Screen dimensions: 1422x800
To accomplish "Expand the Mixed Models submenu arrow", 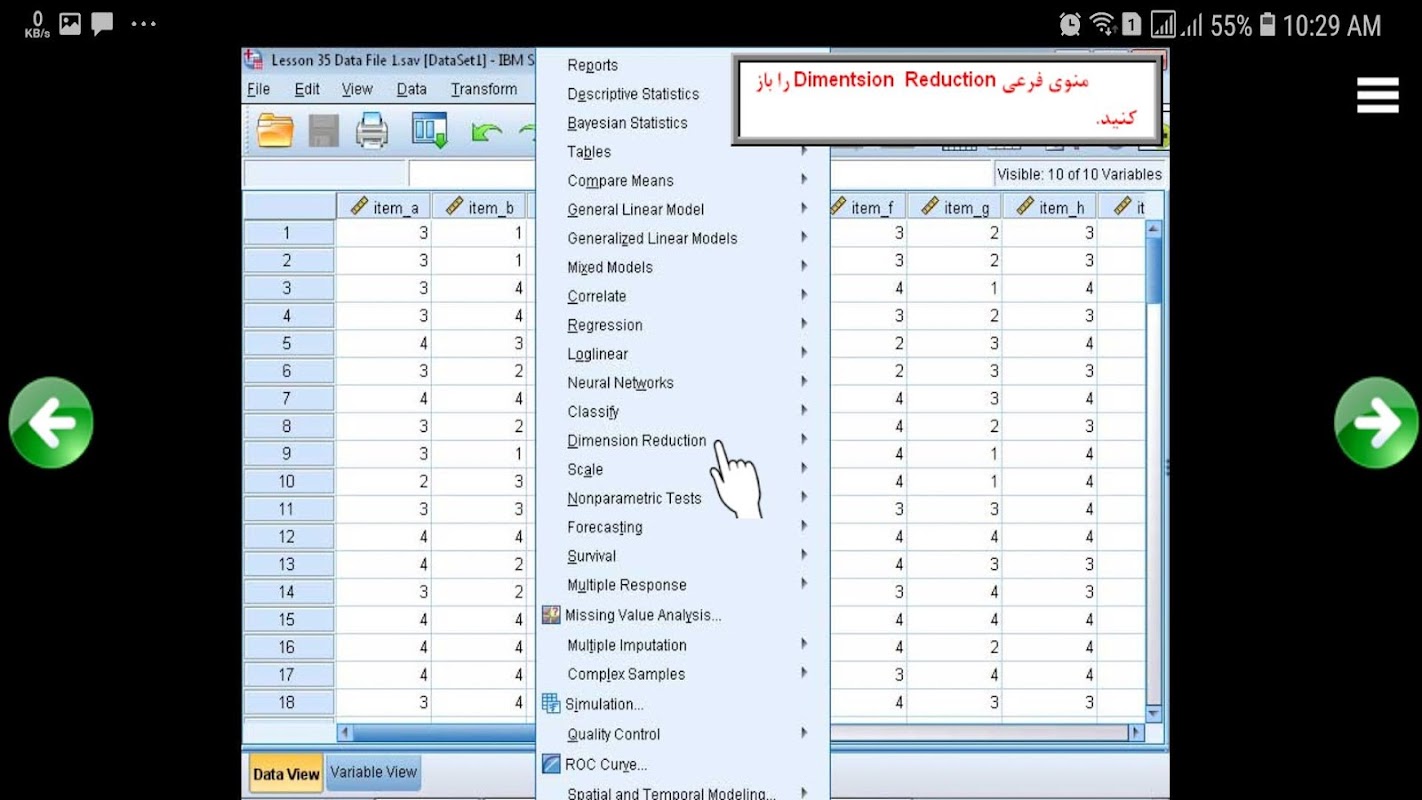I will coord(804,267).
